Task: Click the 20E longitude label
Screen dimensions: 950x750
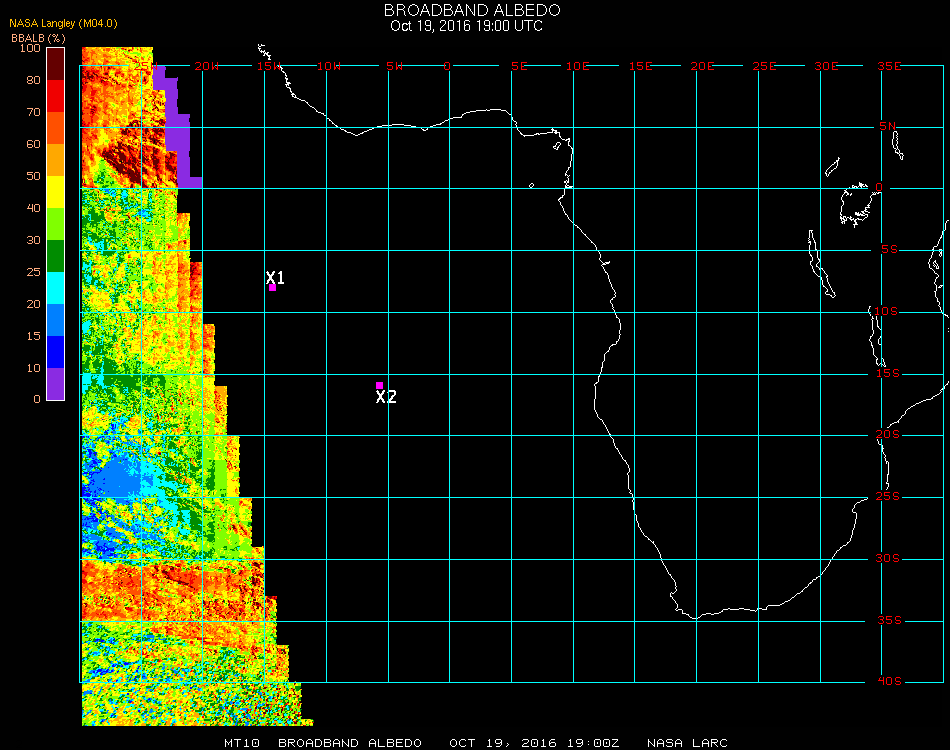Action: [703, 66]
